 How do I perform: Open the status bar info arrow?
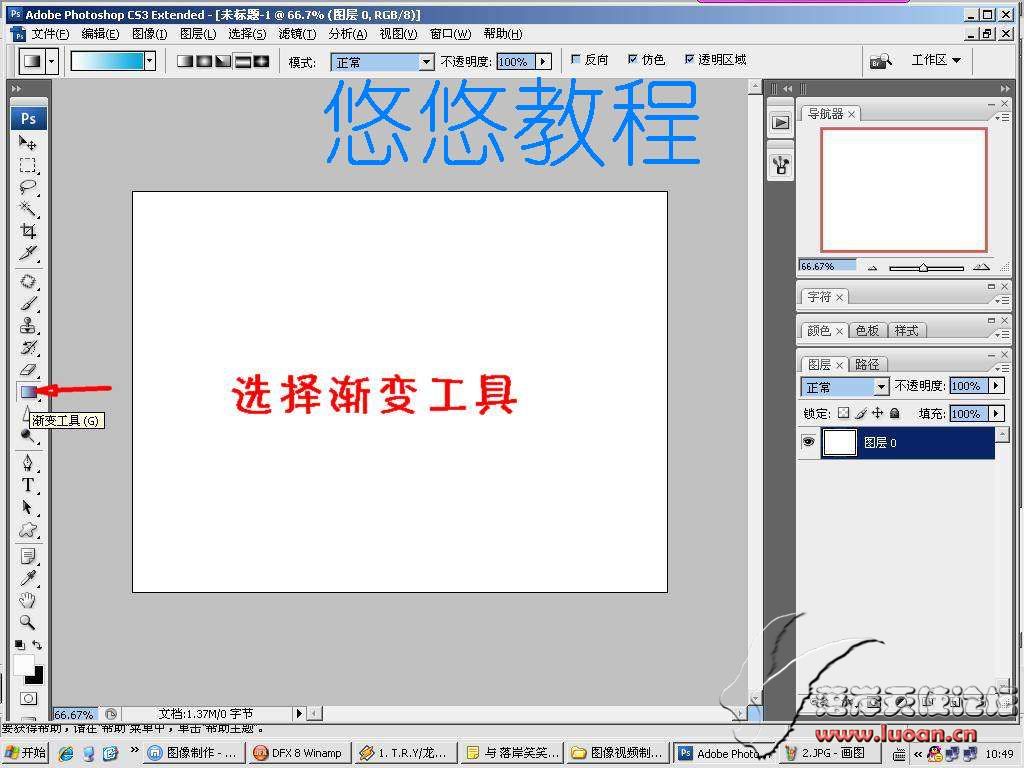(299, 713)
